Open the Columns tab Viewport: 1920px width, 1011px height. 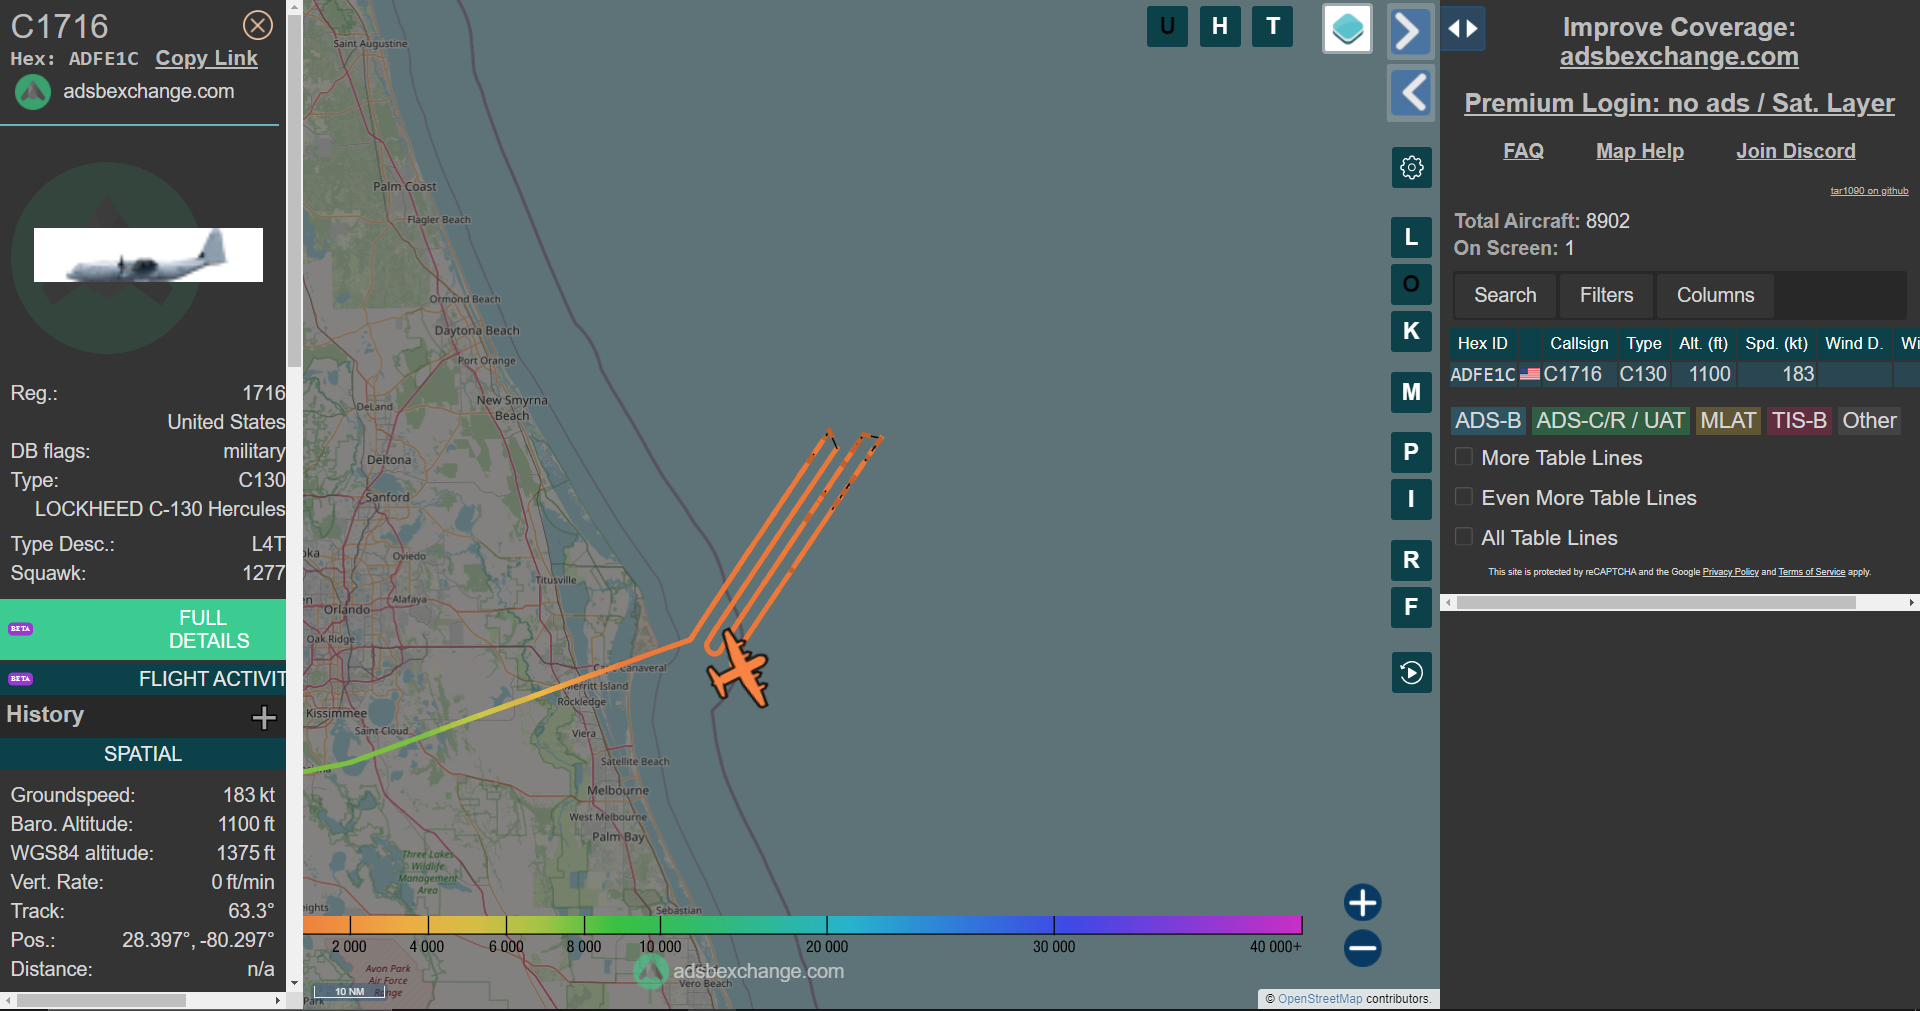coord(1715,295)
